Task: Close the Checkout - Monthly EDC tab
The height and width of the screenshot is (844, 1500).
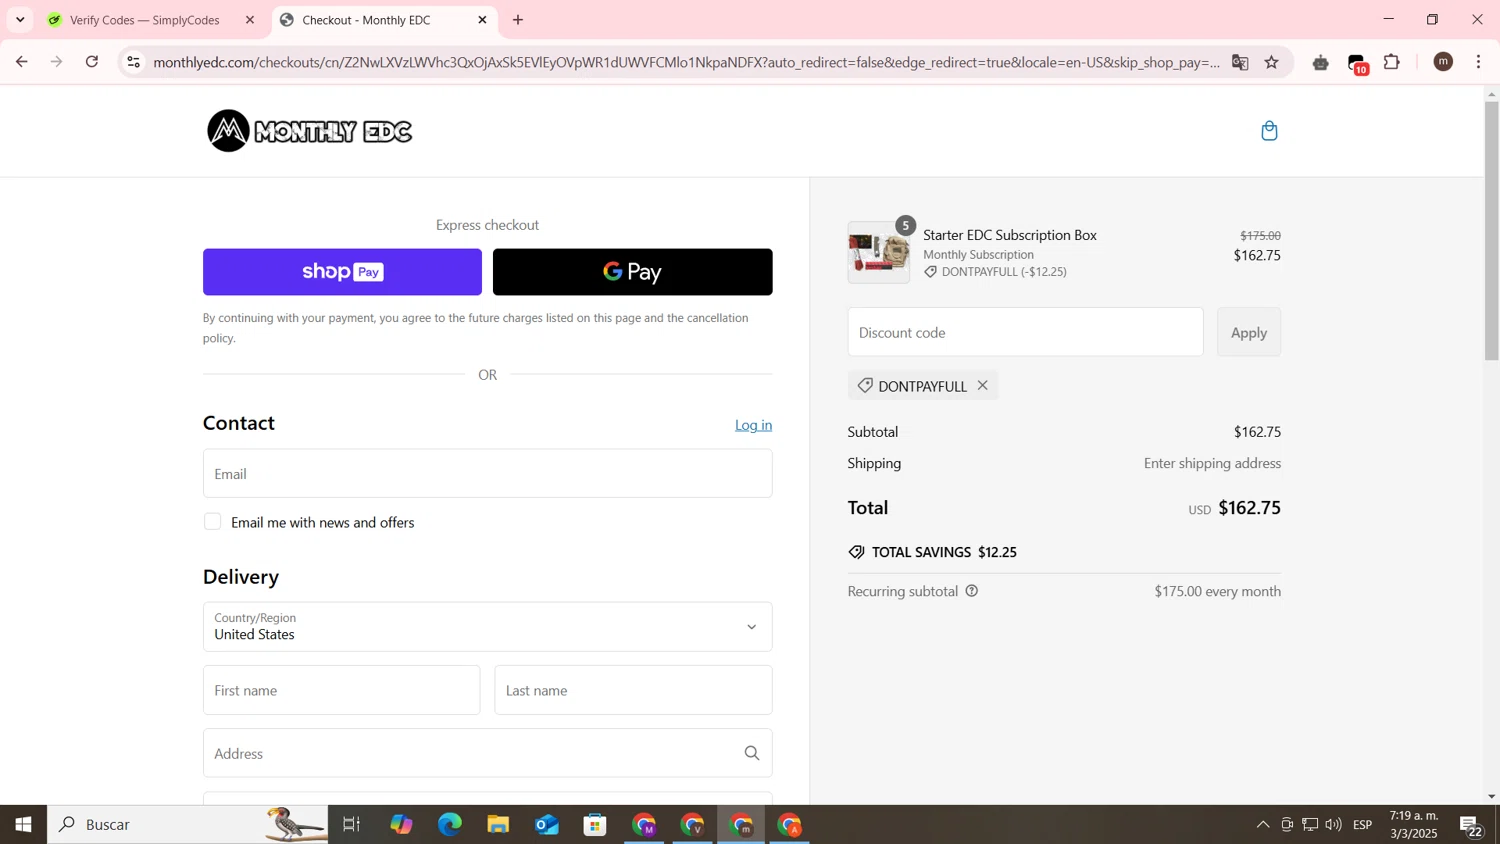Action: tap(482, 20)
